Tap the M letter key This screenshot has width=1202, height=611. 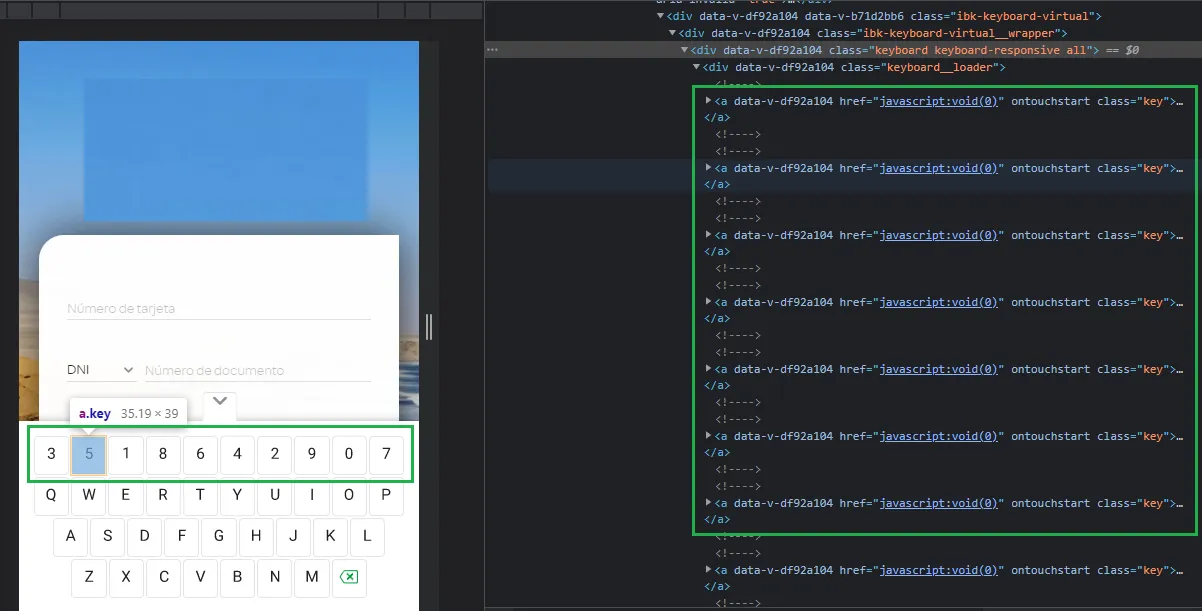(312, 577)
